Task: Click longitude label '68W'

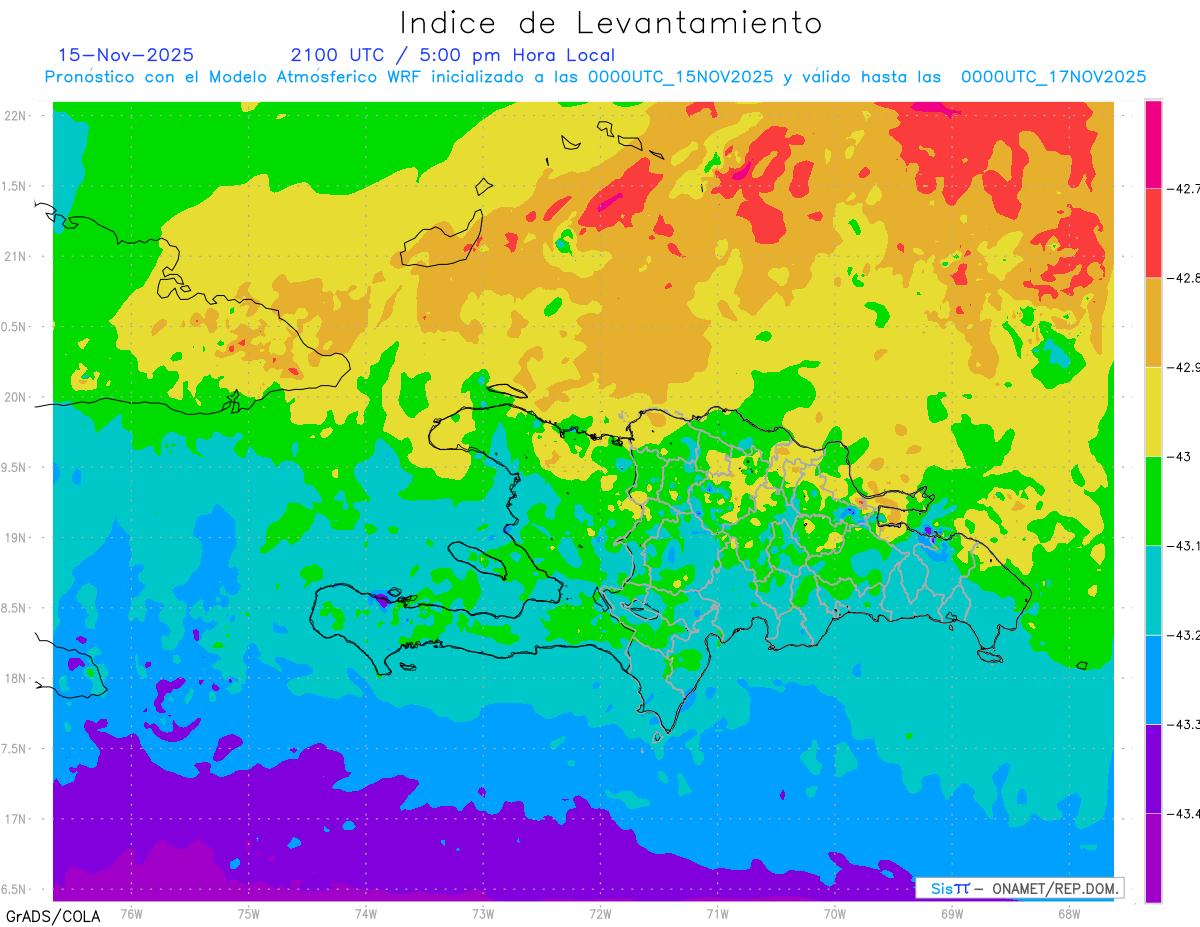Action: point(1068,913)
